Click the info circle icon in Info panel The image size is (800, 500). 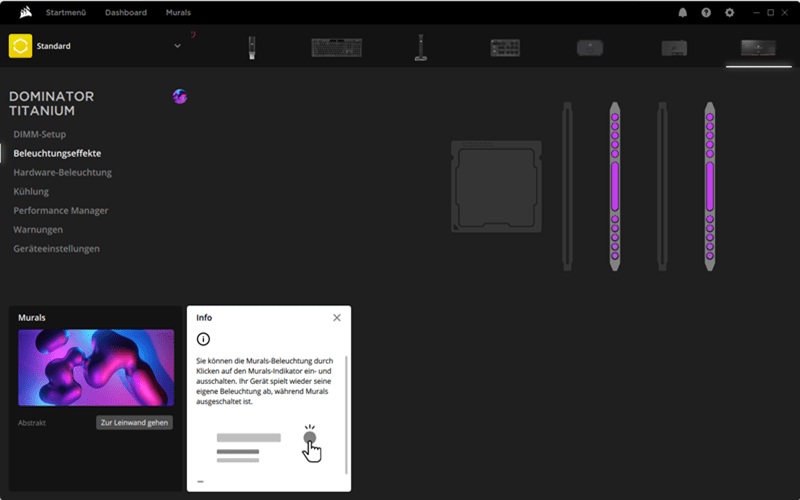pos(203,339)
